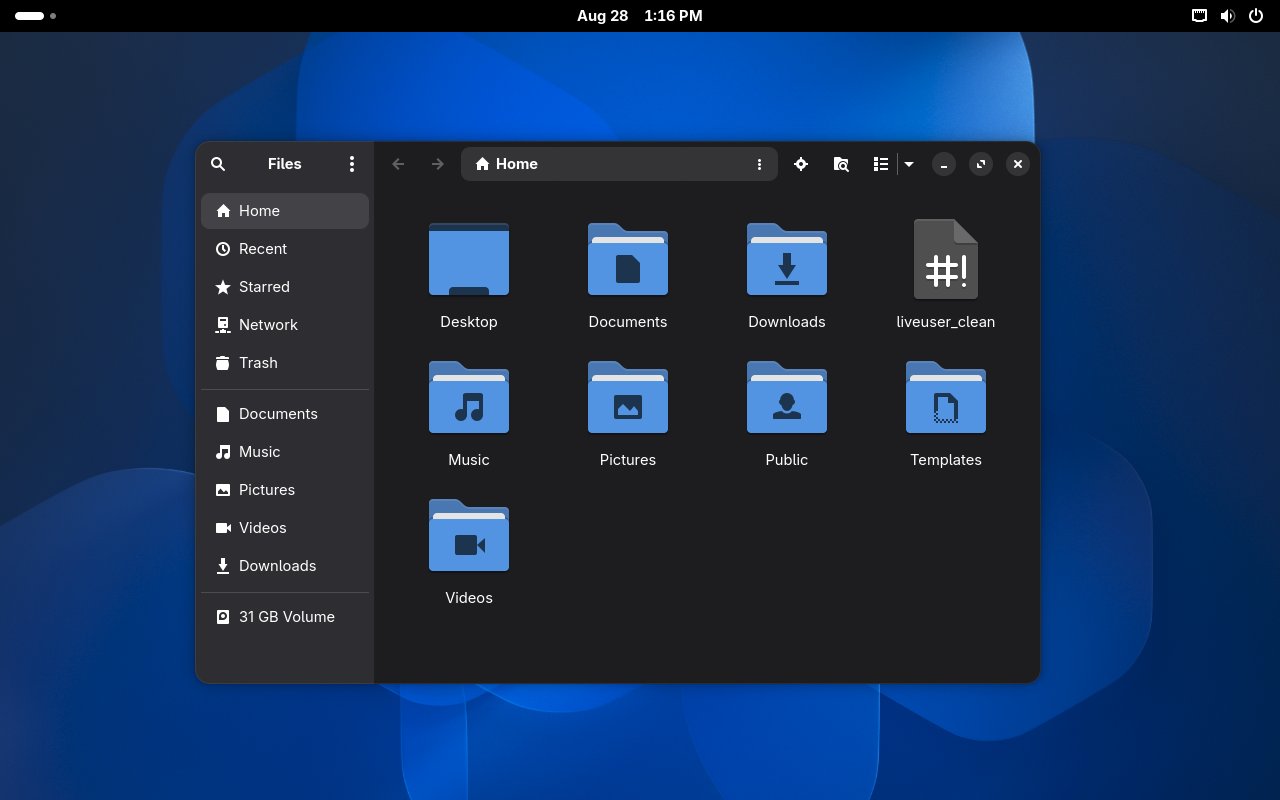Open the clock and calendar in top bar

pos(640,16)
